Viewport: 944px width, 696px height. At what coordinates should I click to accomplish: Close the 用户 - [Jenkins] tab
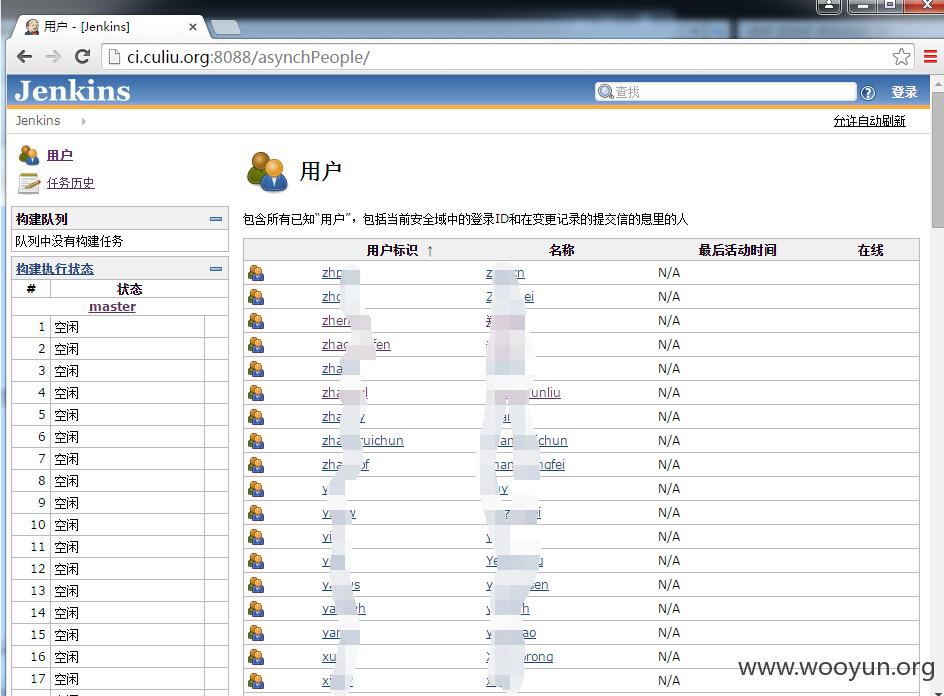click(x=193, y=26)
